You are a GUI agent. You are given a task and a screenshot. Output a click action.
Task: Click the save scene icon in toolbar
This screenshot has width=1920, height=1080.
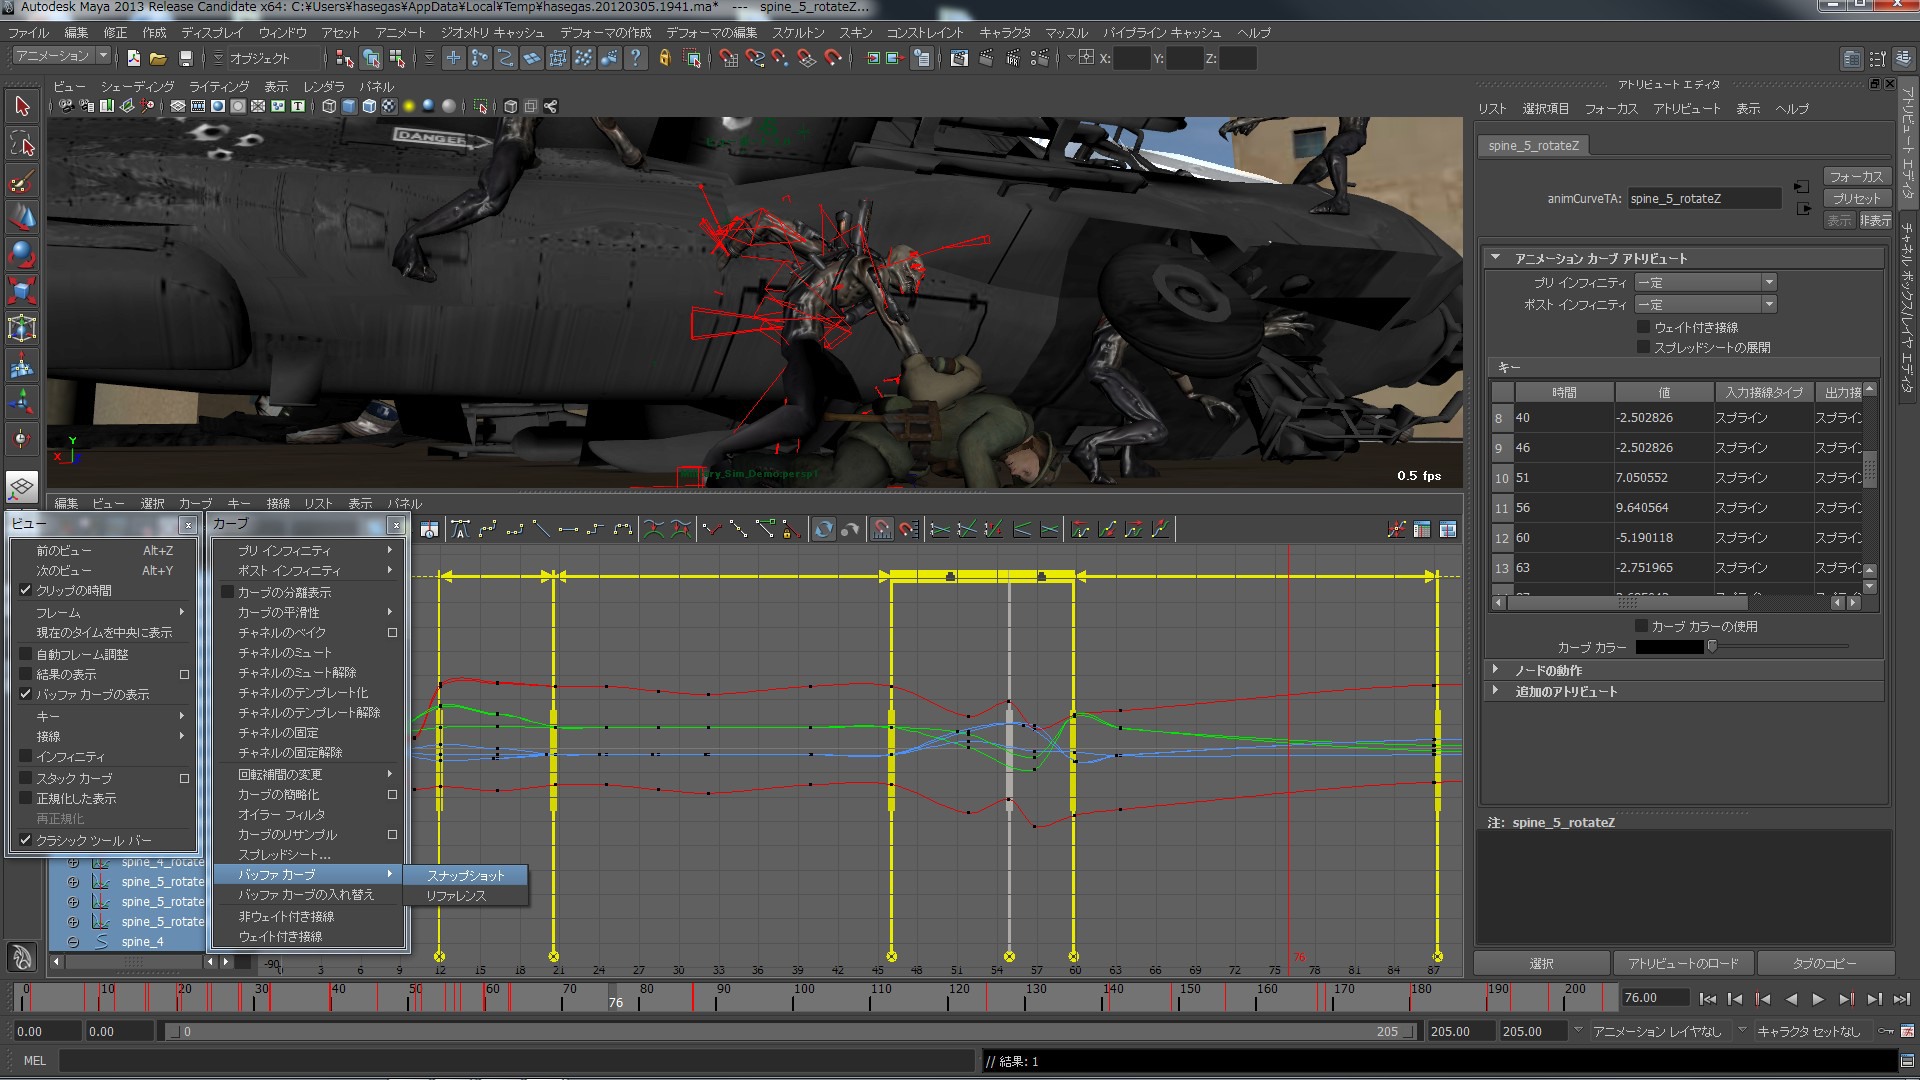click(186, 59)
